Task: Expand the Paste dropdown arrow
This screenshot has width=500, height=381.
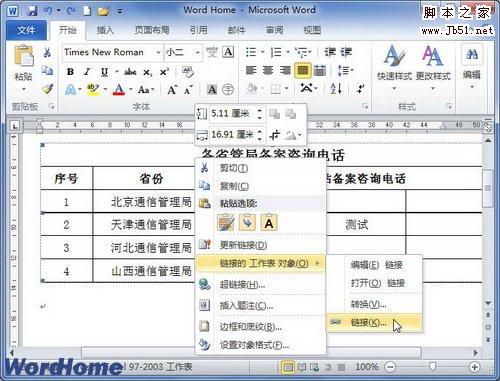Action: [23, 89]
